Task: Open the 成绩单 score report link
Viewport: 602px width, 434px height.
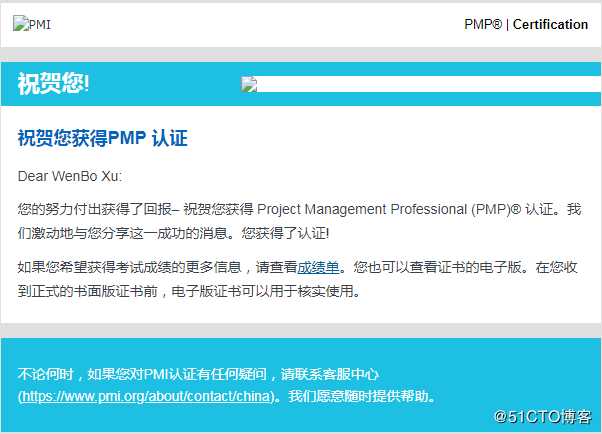Action: click(x=318, y=267)
